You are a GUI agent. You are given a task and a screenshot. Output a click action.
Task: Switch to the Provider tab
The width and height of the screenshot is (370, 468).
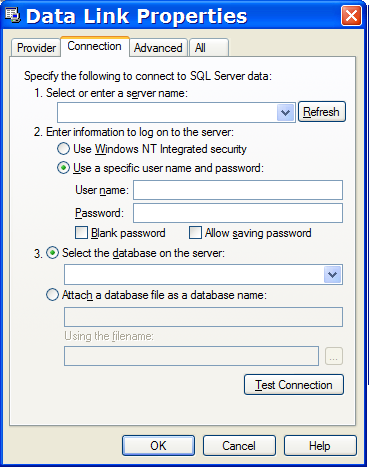[x=36, y=48]
